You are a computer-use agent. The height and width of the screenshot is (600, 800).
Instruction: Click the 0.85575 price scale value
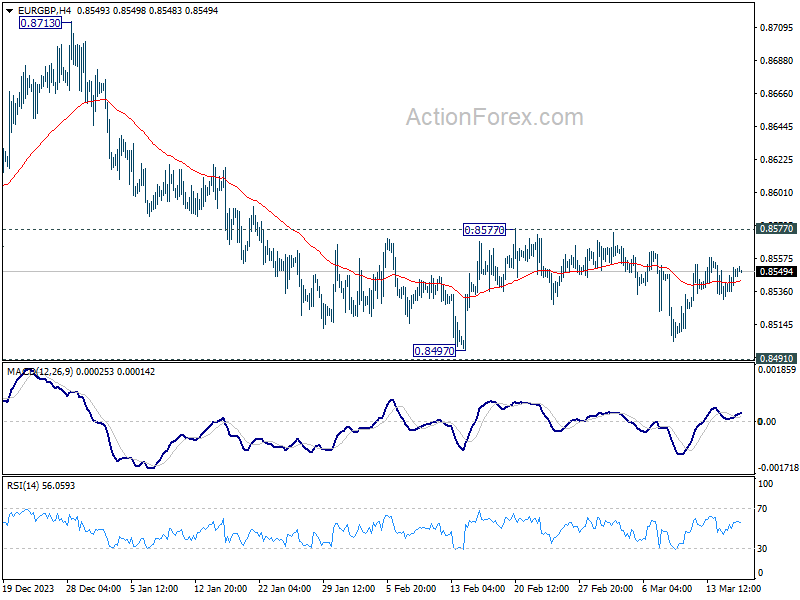[777, 259]
